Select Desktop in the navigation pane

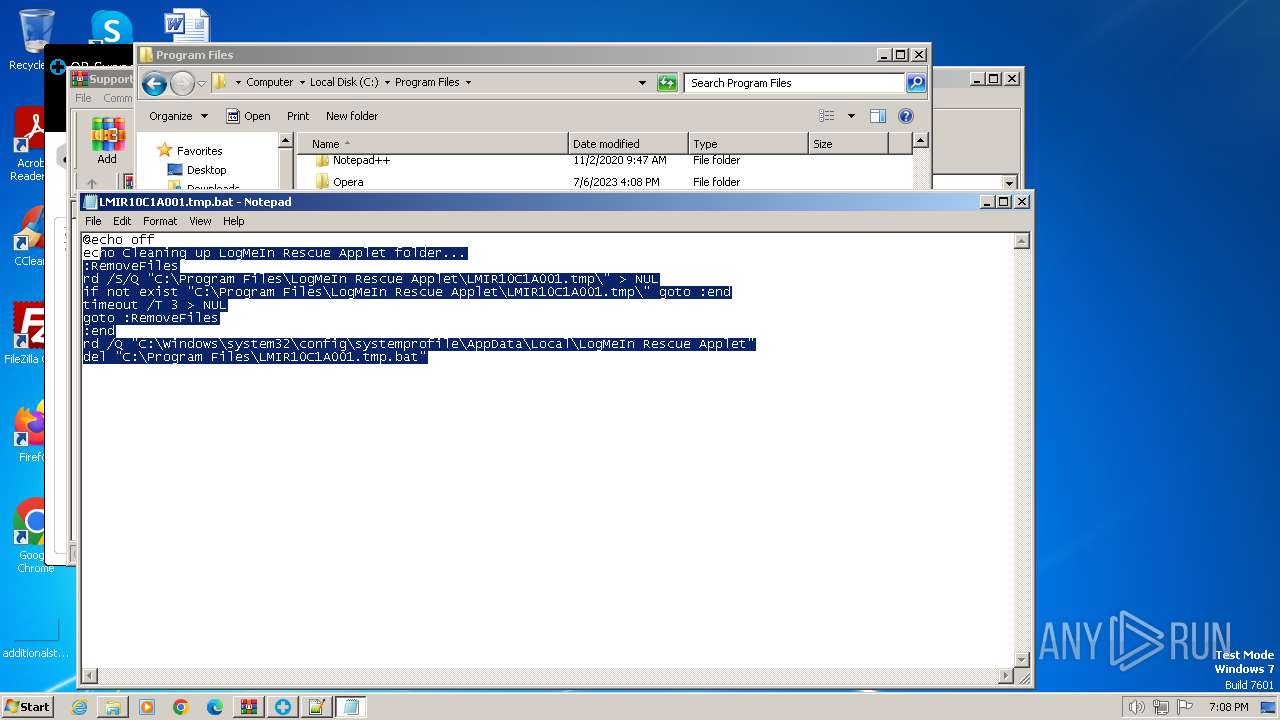[197, 170]
